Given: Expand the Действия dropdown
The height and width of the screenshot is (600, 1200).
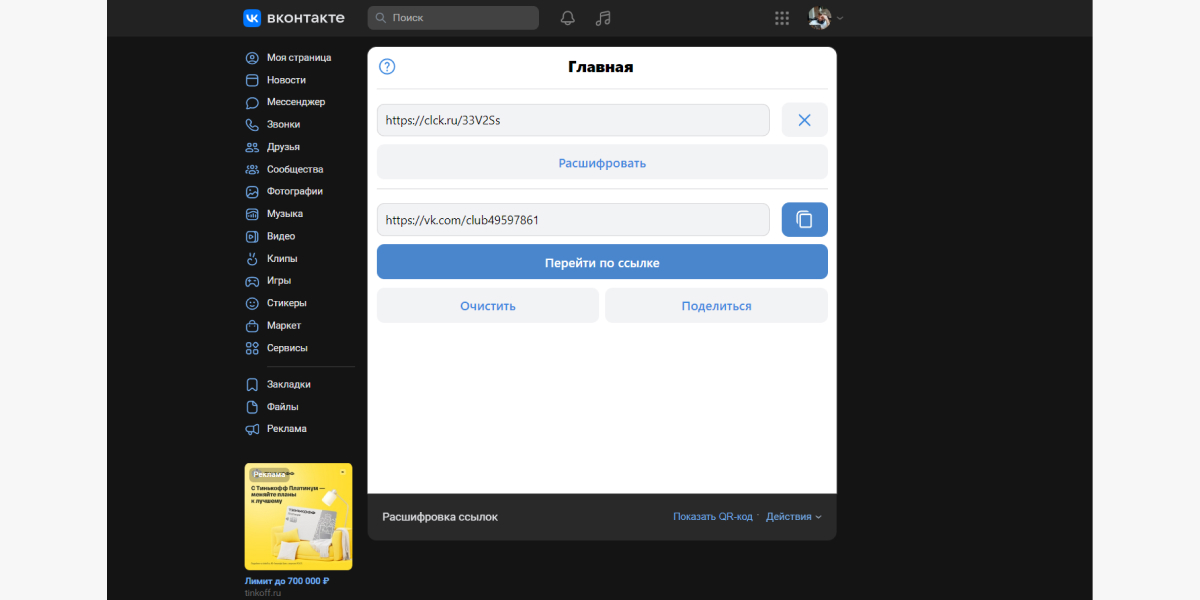Looking at the screenshot, I should coord(794,517).
